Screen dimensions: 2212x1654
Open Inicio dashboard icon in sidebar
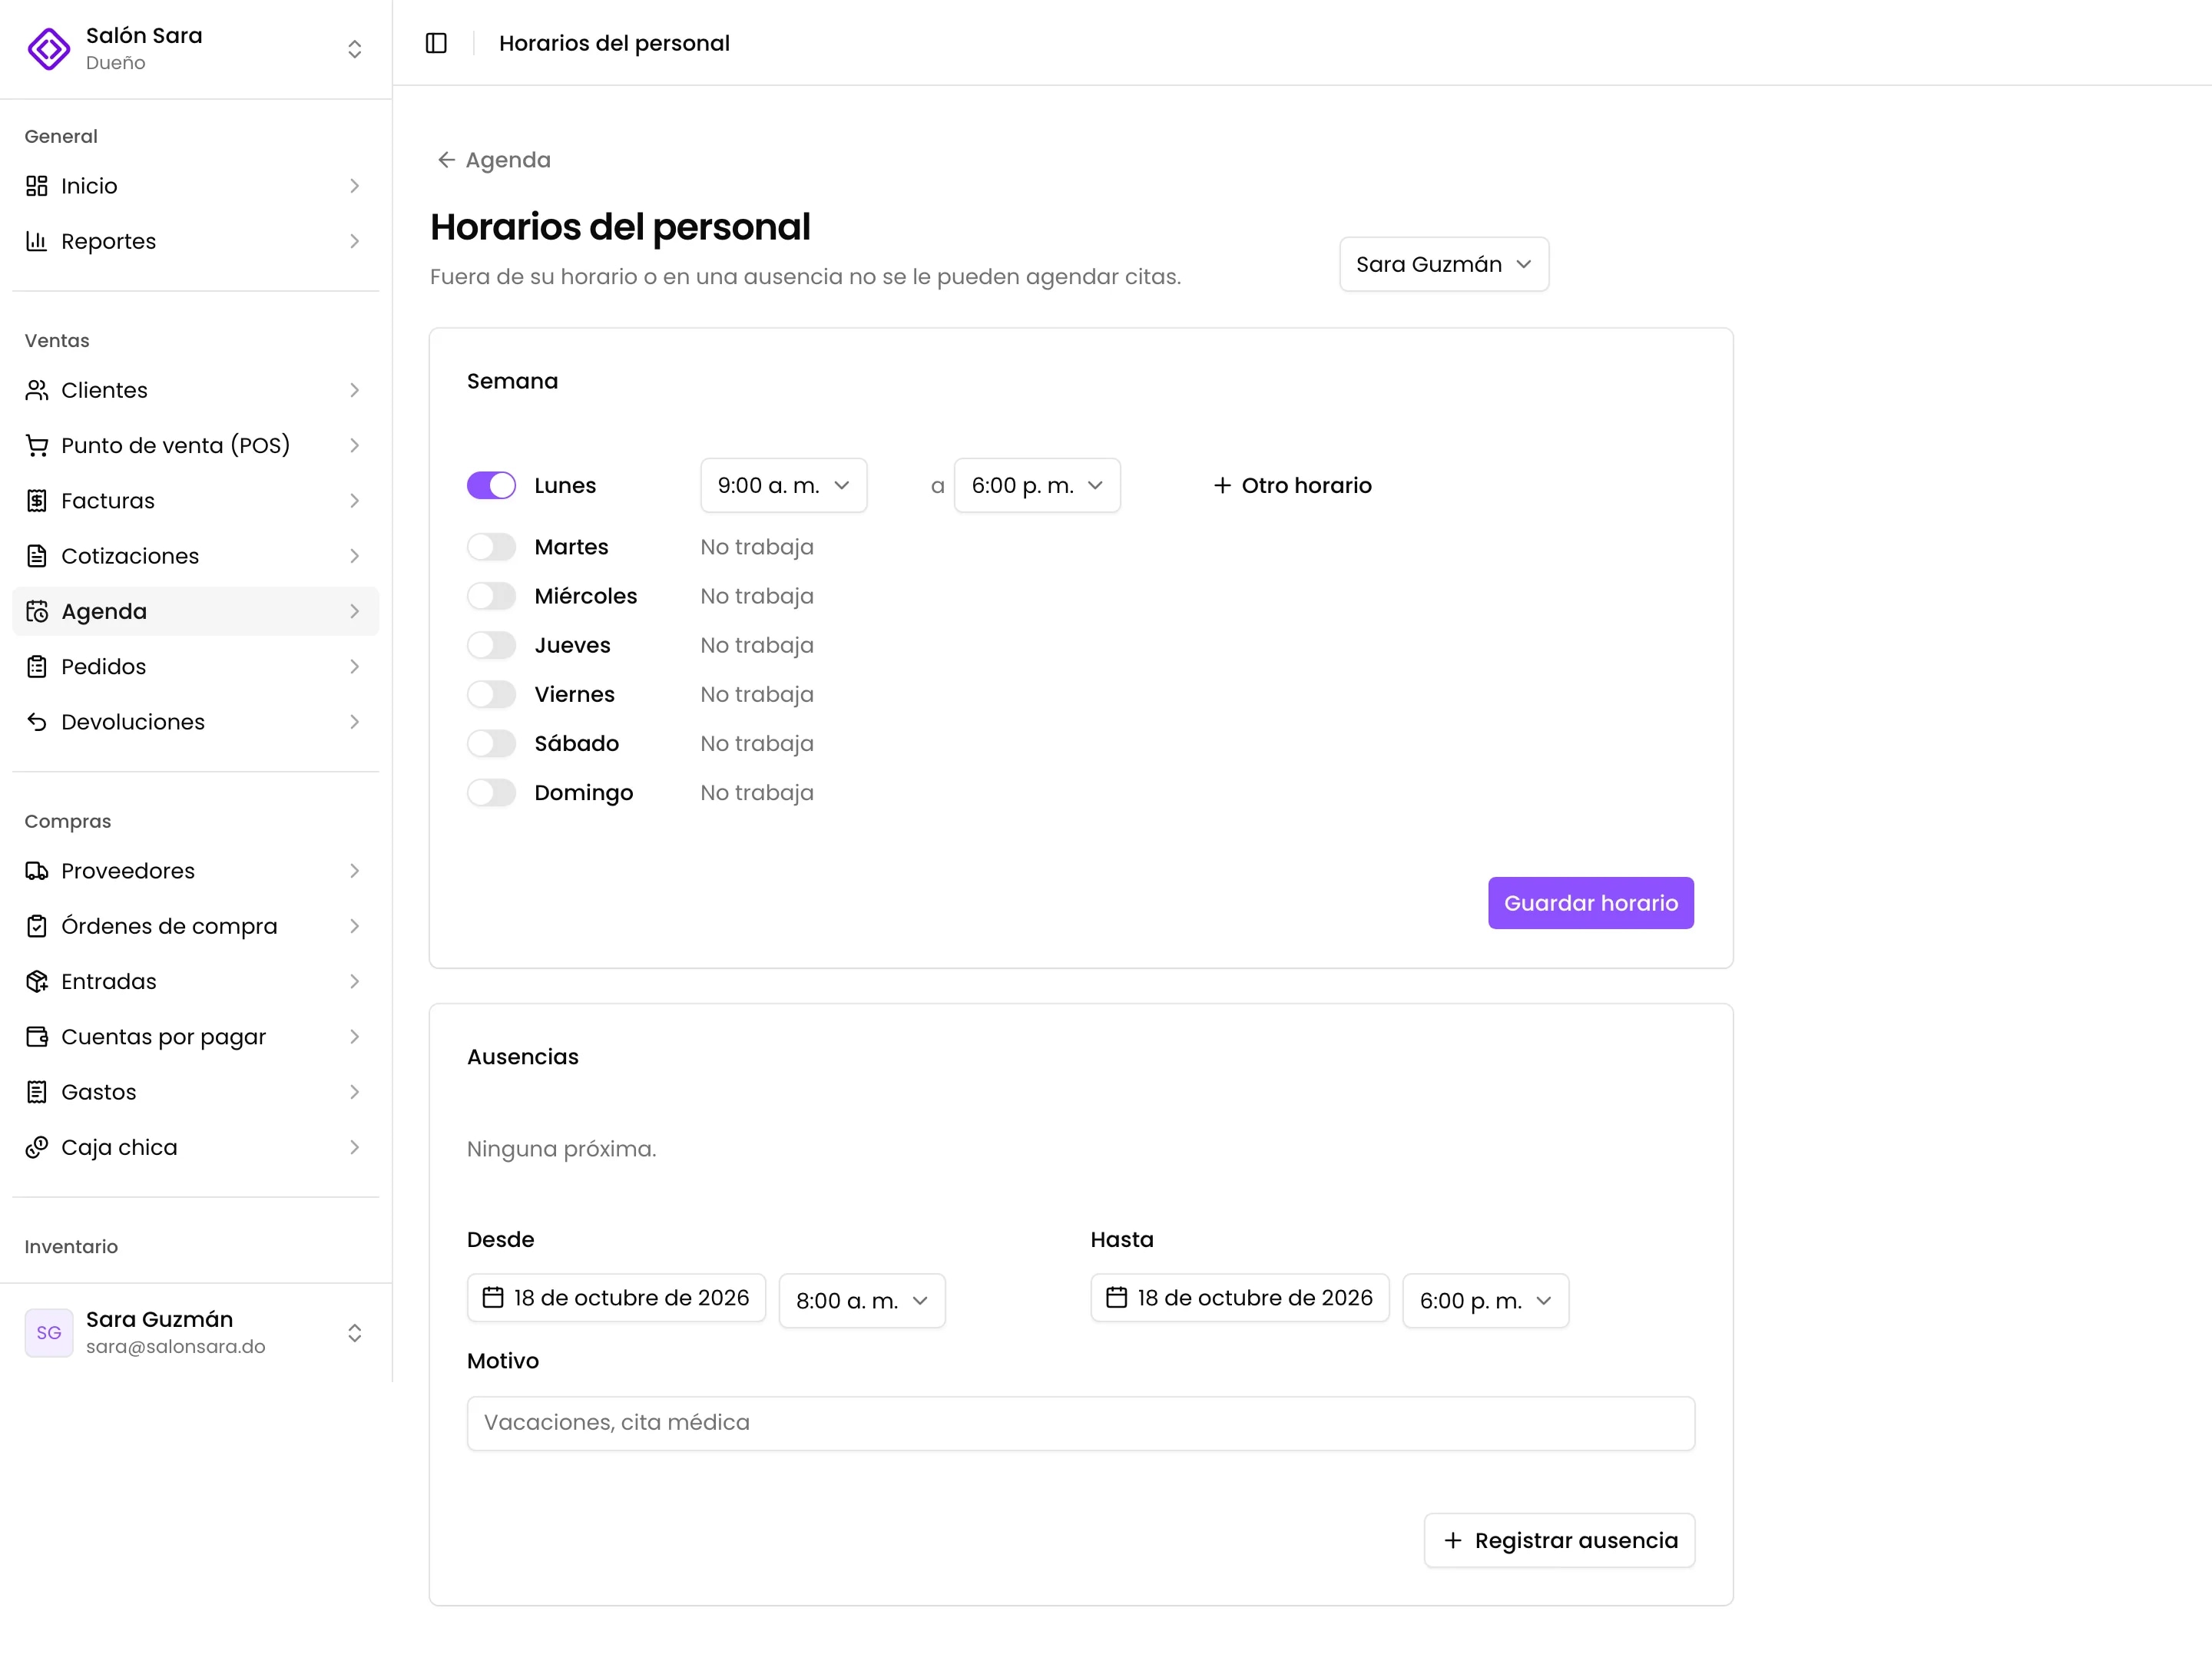point(37,186)
